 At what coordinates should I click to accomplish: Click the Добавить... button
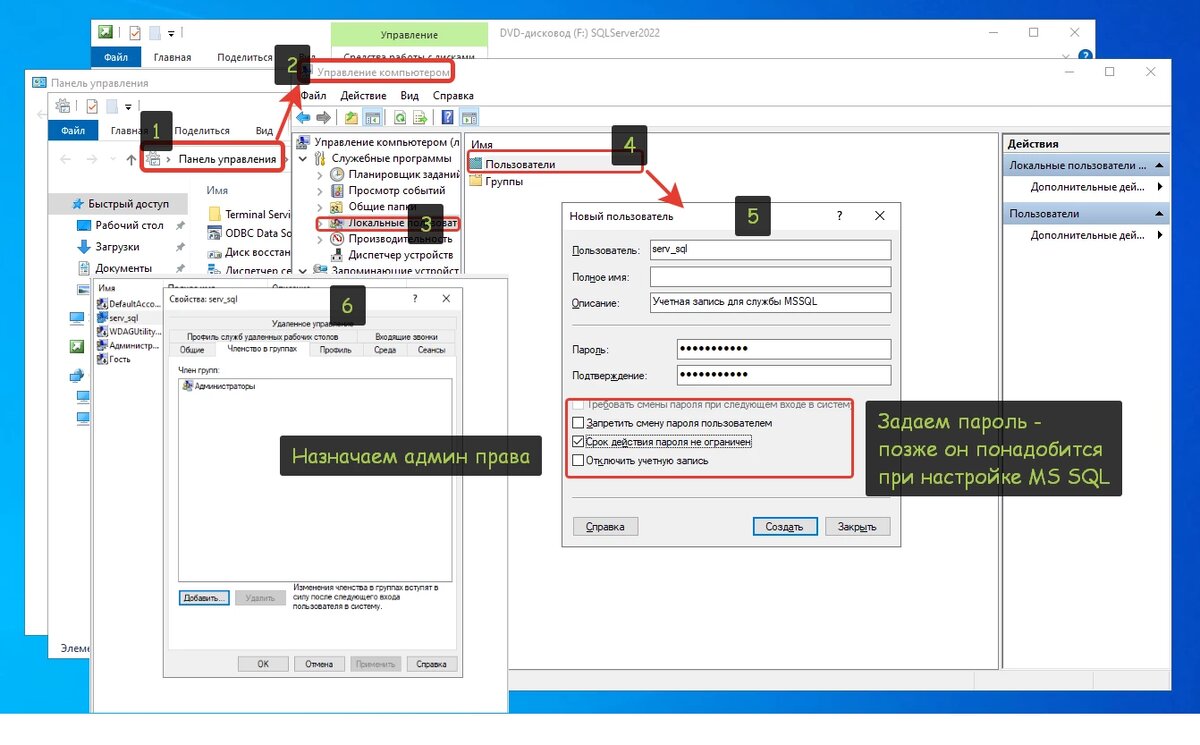click(205, 598)
